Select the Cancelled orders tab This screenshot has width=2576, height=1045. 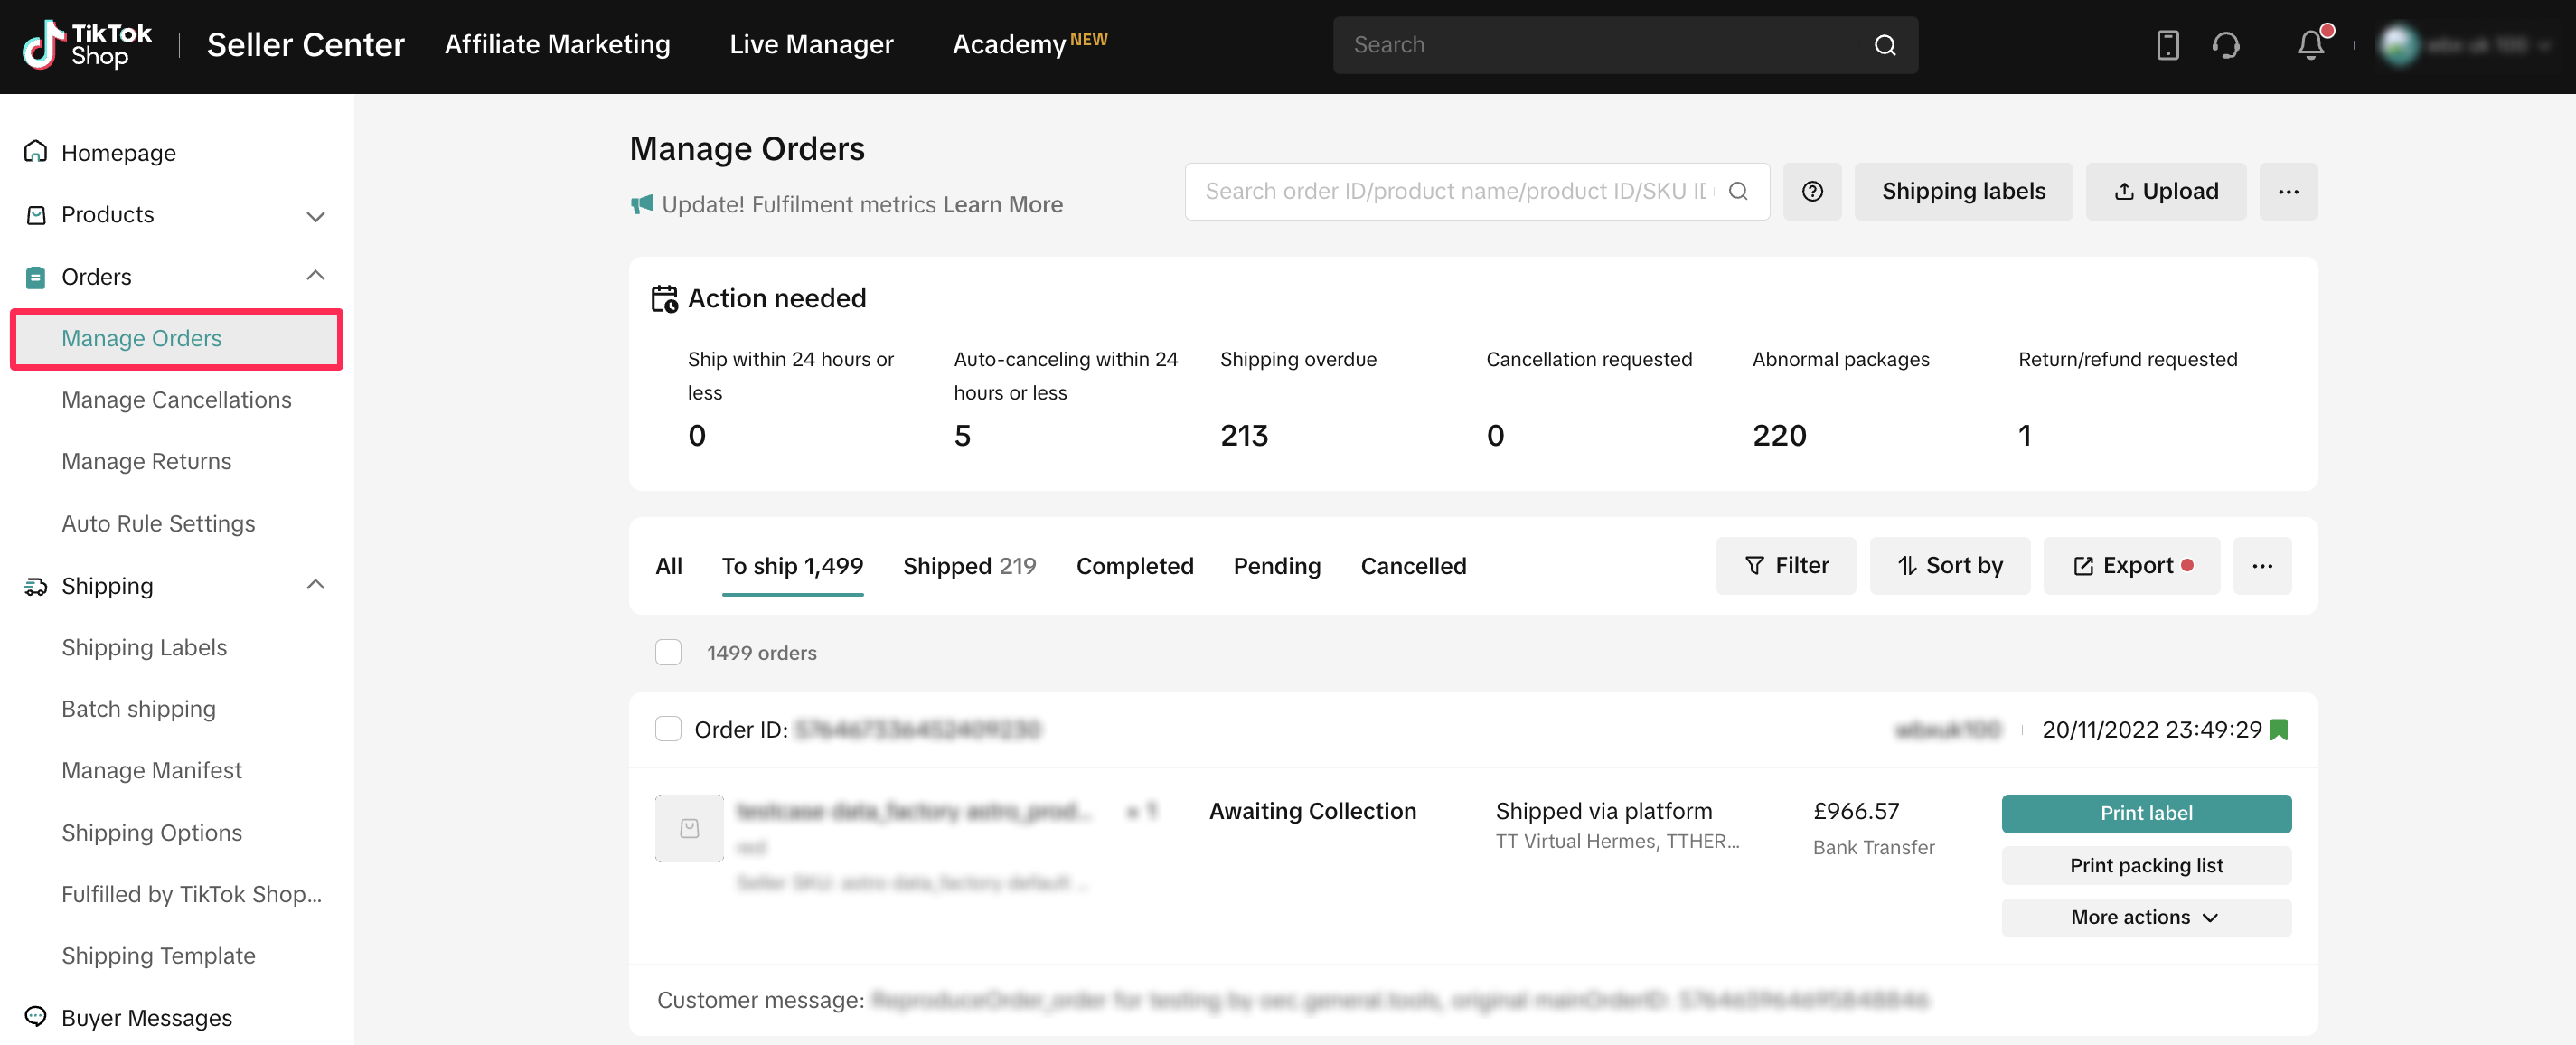(1412, 566)
